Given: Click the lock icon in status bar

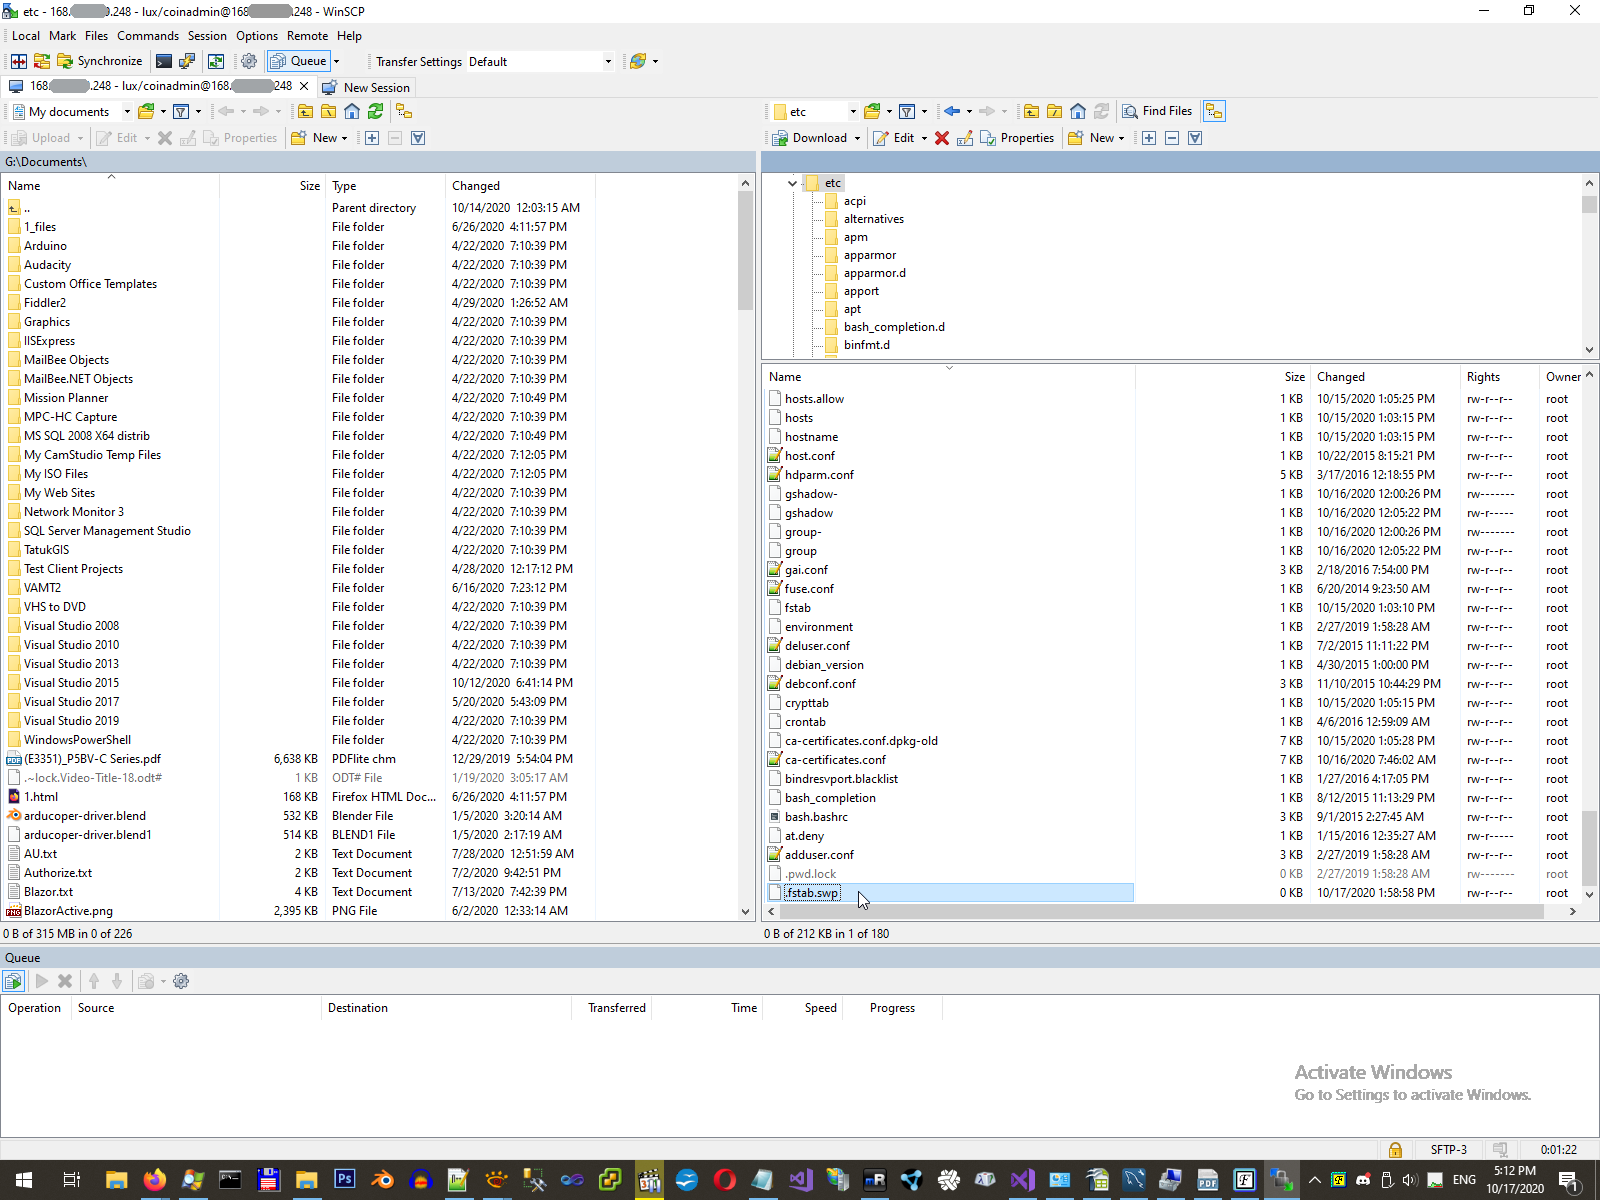Looking at the screenshot, I should tap(1395, 1149).
